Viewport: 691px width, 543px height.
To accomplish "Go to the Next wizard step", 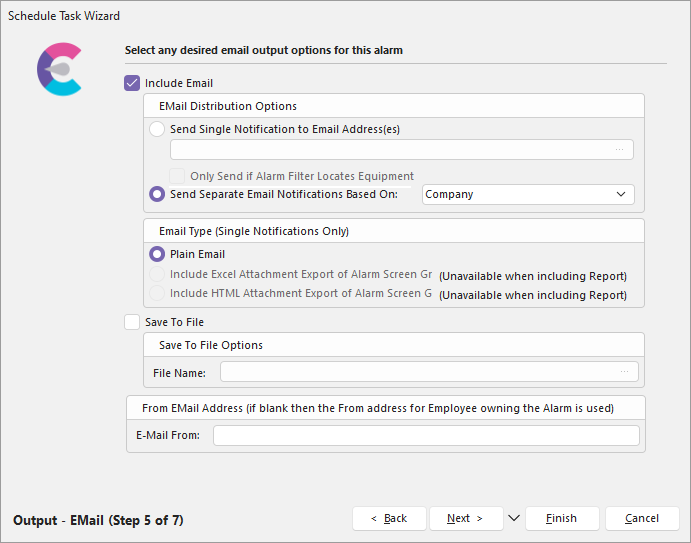I will (465, 518).
